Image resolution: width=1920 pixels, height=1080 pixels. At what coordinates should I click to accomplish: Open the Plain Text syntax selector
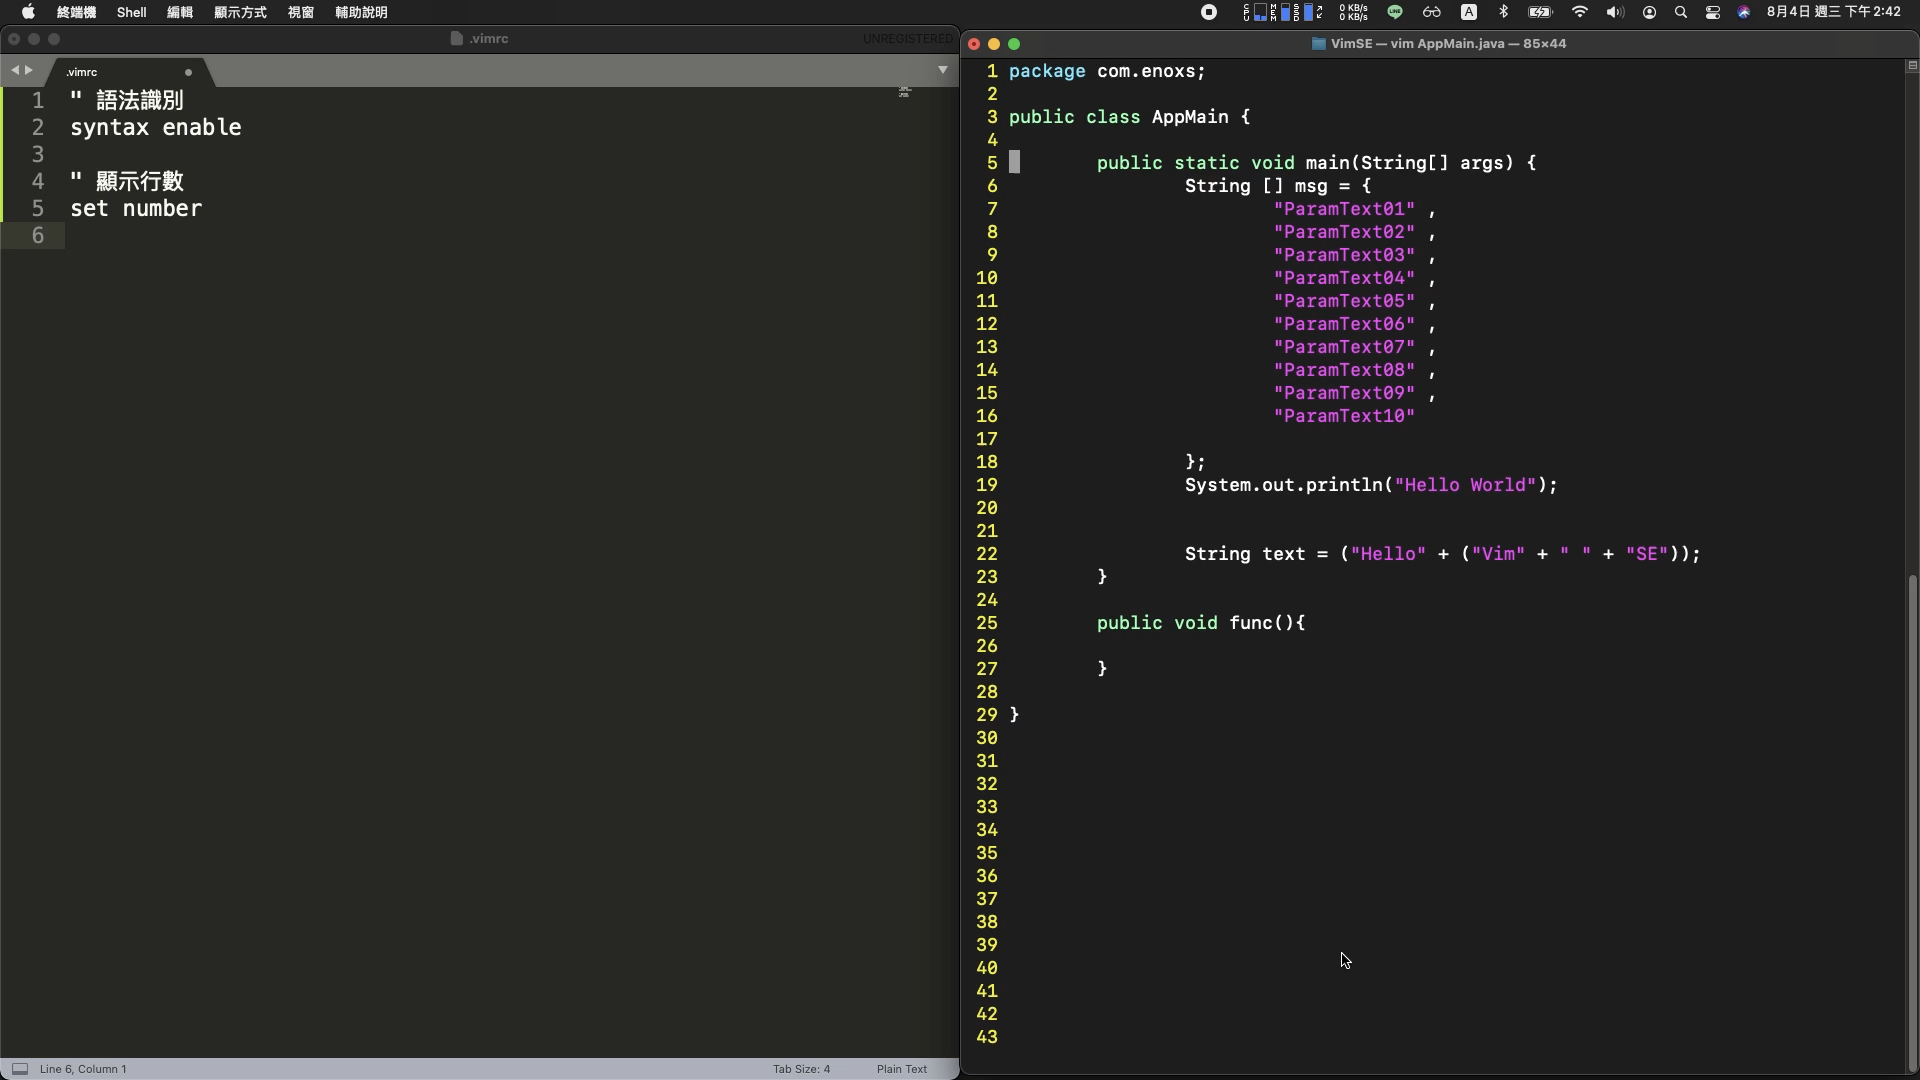point(901,1068)
